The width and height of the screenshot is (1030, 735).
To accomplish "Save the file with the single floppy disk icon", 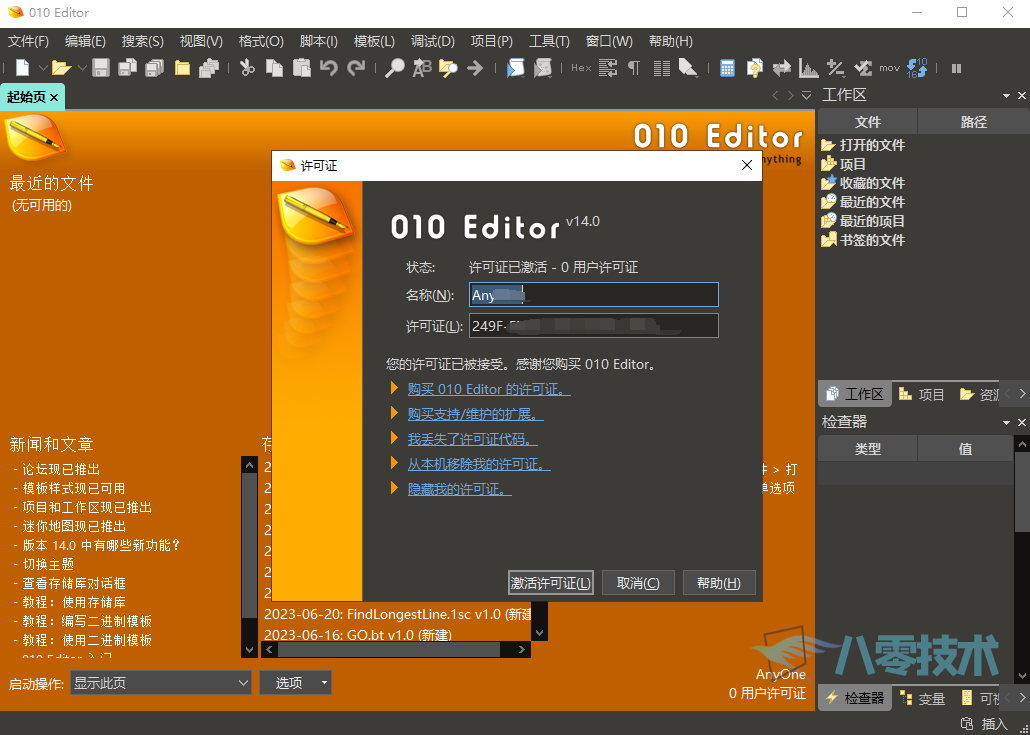I will tap(101, 68).
